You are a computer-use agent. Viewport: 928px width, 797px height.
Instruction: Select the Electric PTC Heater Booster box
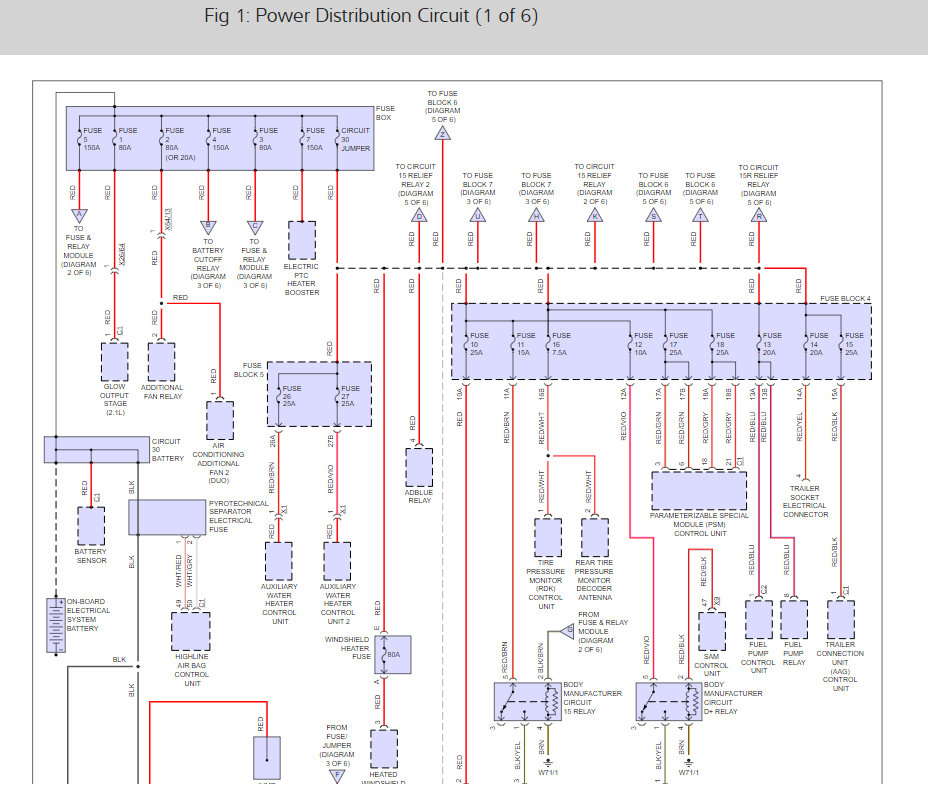[302, 241]
